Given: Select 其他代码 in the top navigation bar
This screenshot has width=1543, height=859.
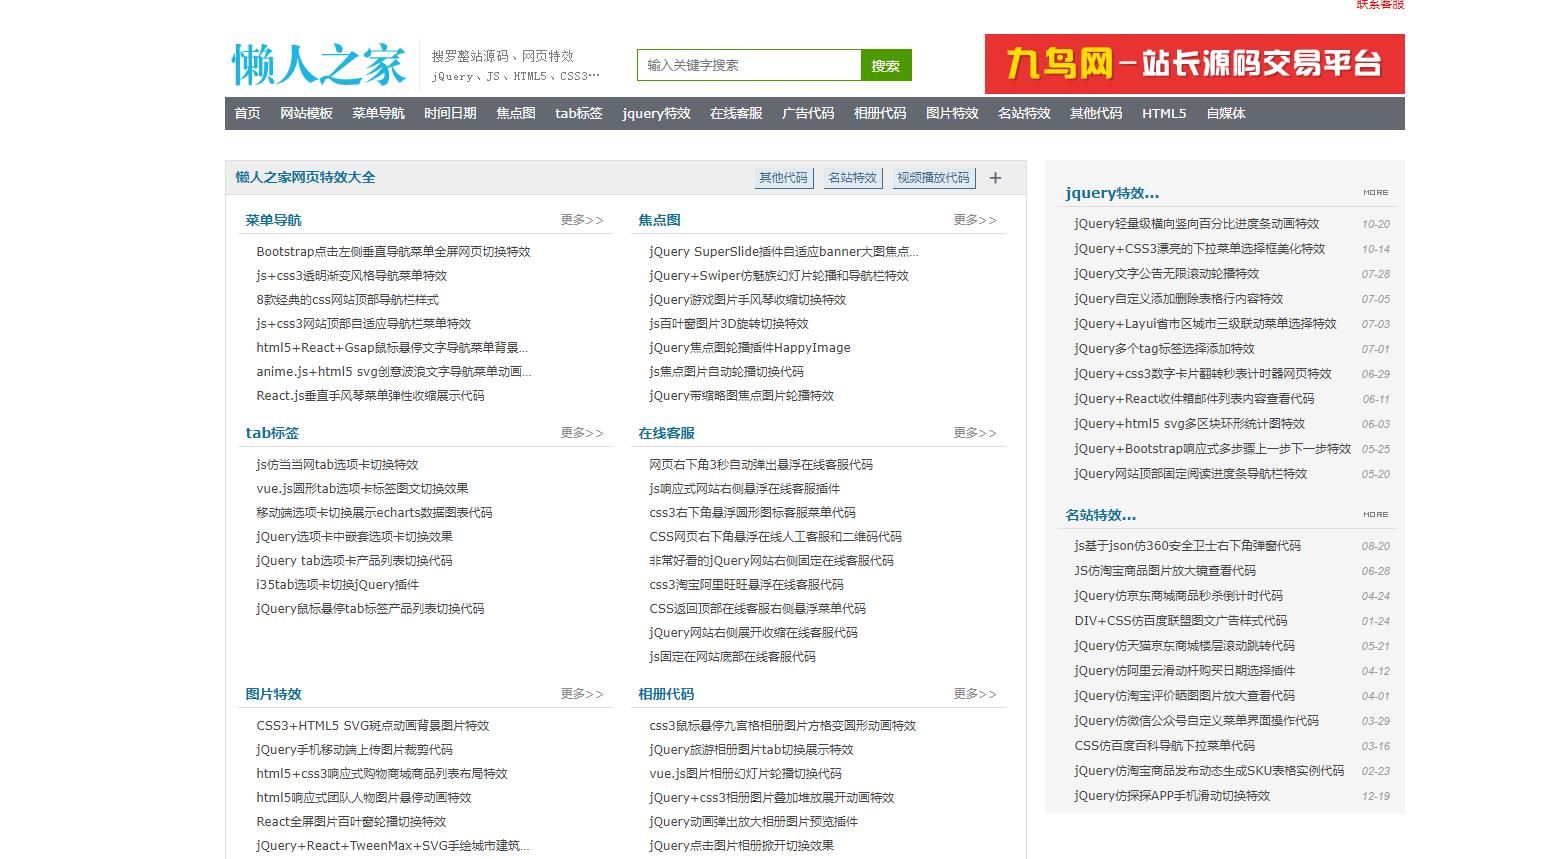Looking at the screenshot, I should tap(1096, 113).
